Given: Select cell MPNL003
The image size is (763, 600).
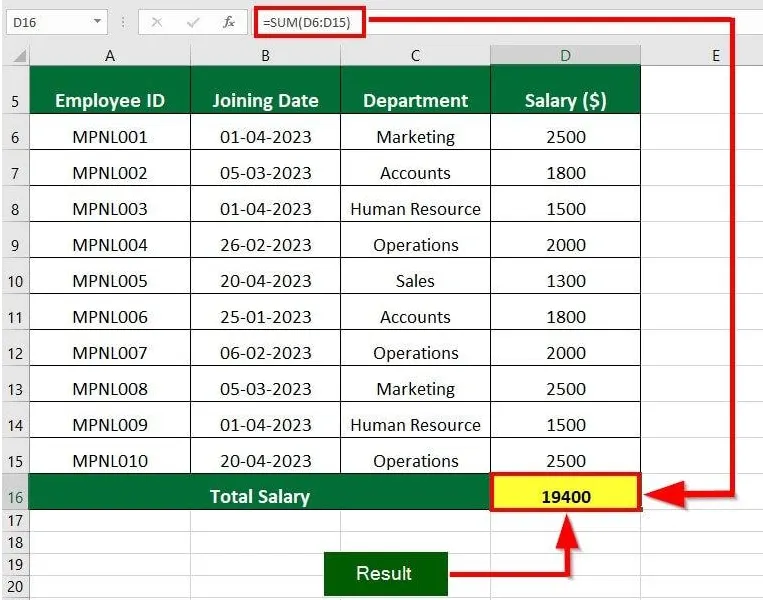Looking at the screenshot, I should pyautogui.click(x=110, y=204).
